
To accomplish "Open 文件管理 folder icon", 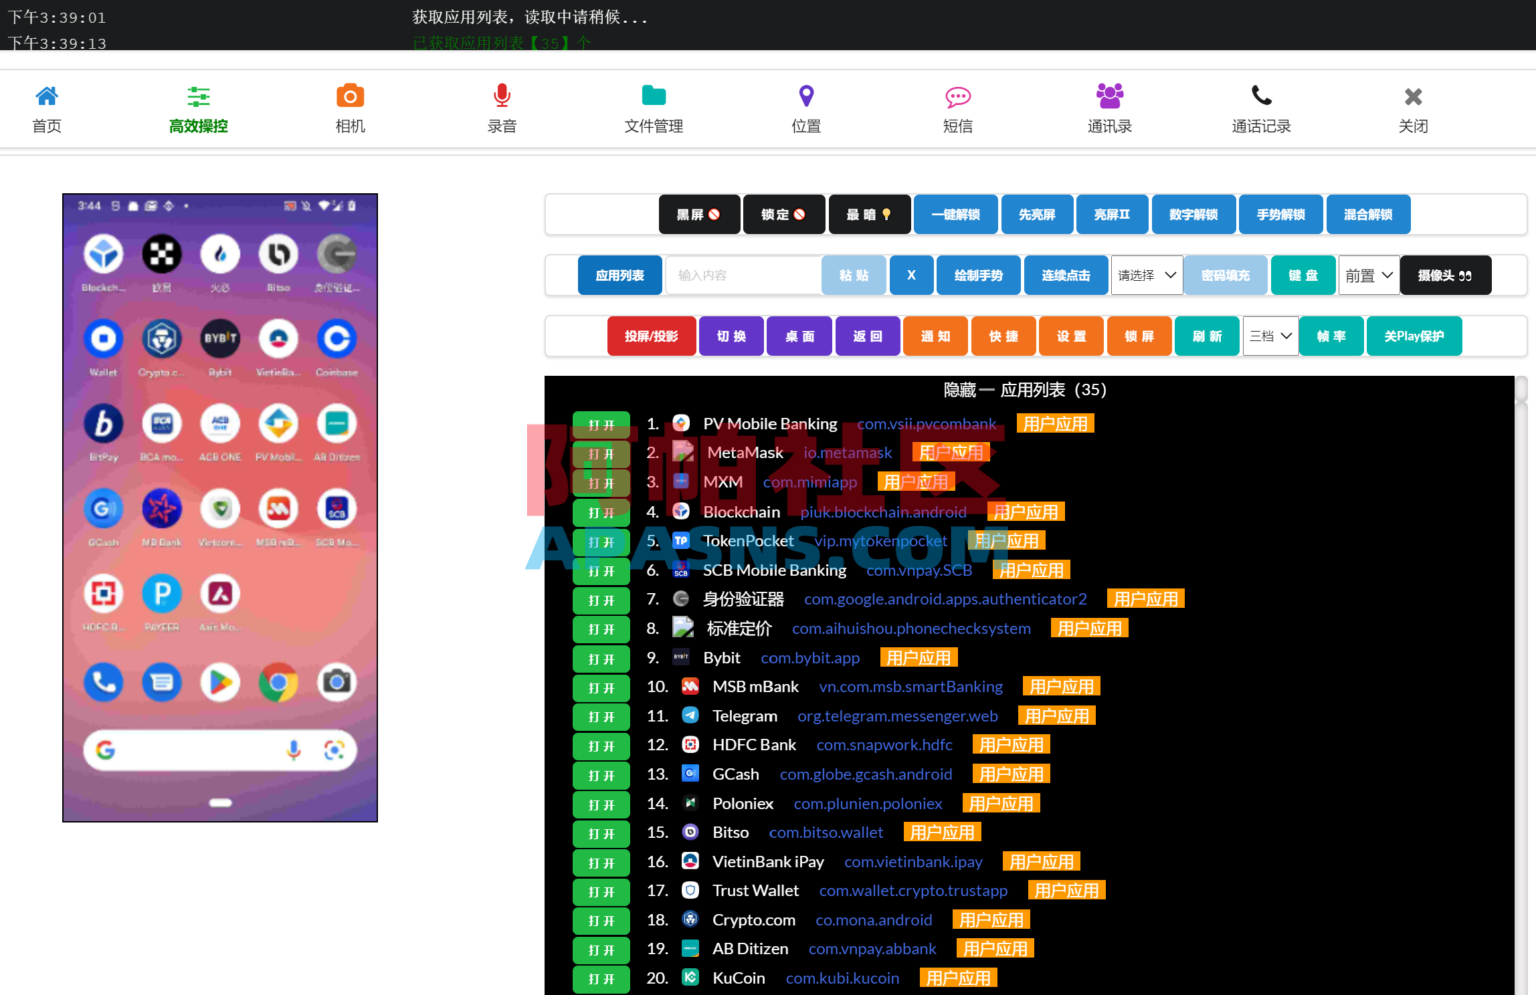I will pyautogui.click(x=654, y=96).
